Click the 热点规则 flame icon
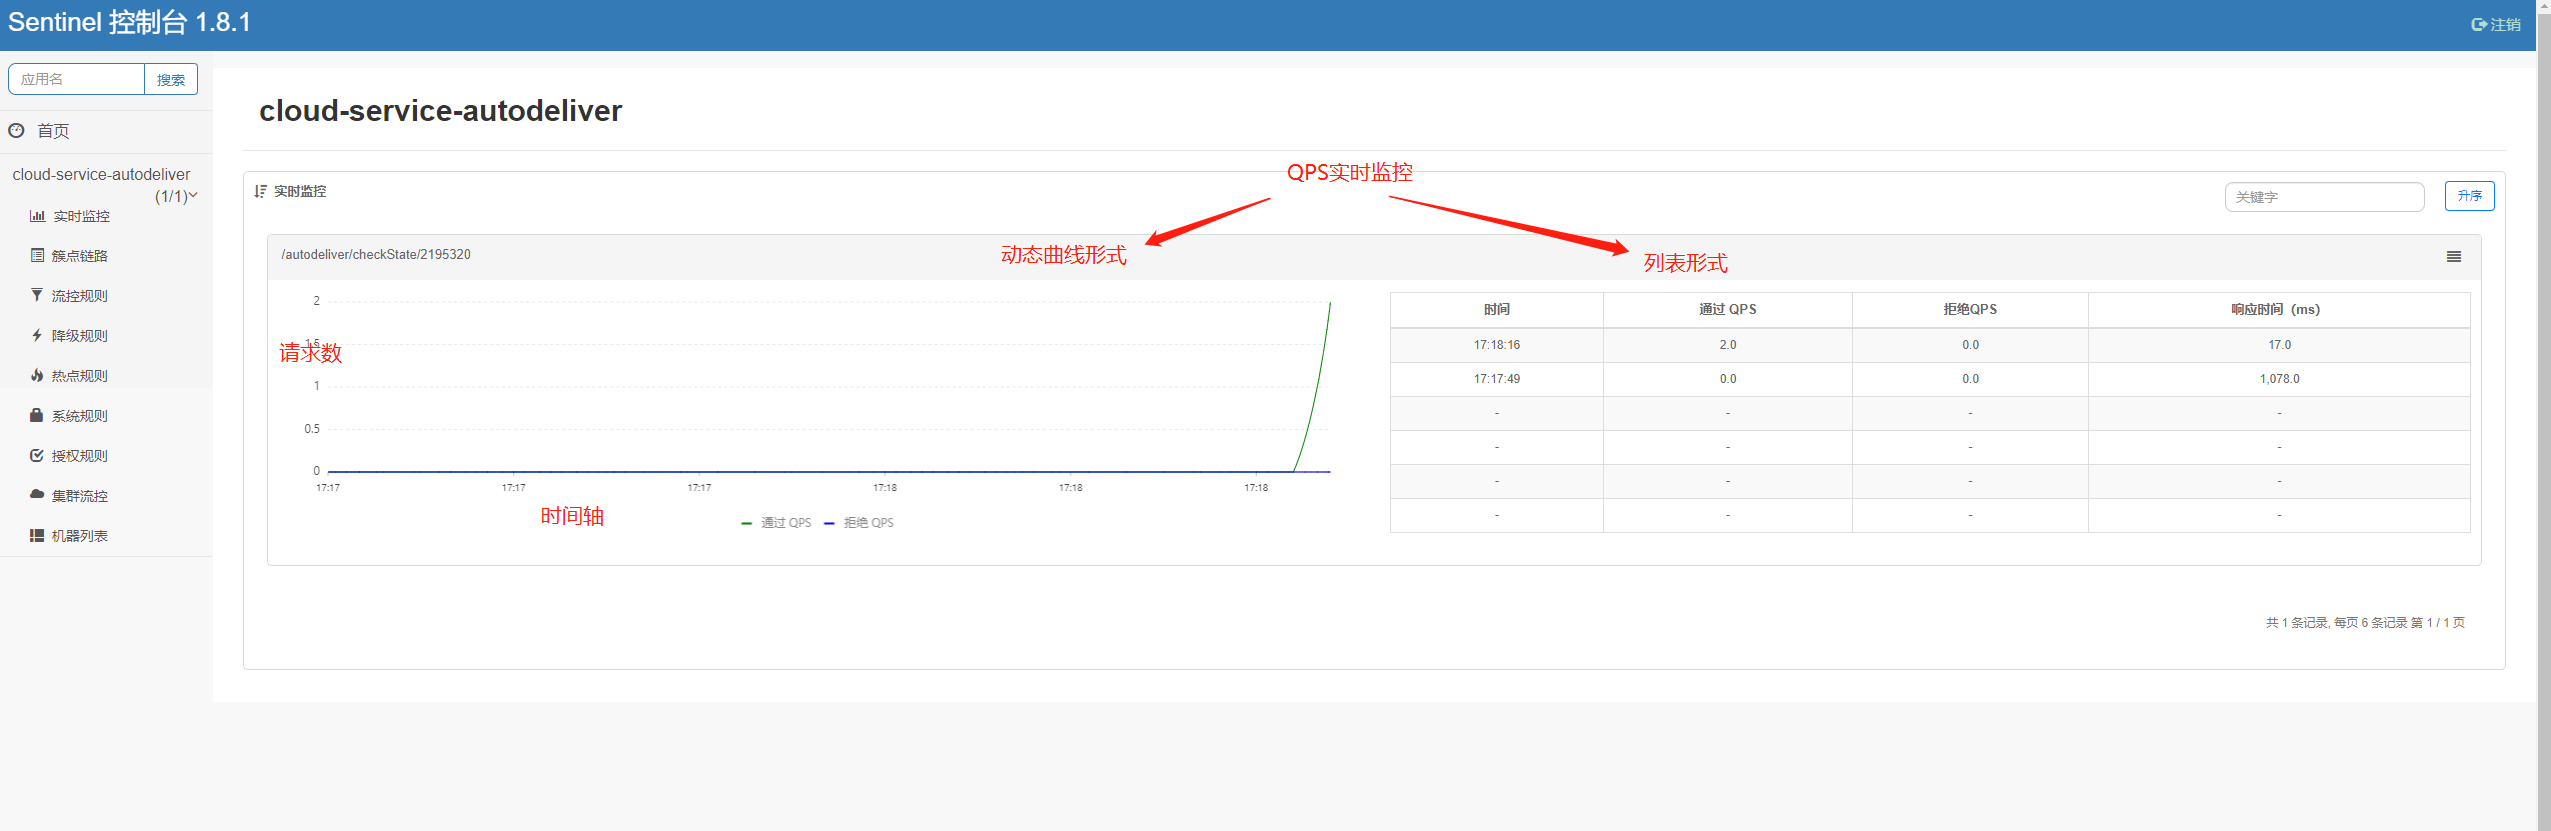 (x=37, y=375)
